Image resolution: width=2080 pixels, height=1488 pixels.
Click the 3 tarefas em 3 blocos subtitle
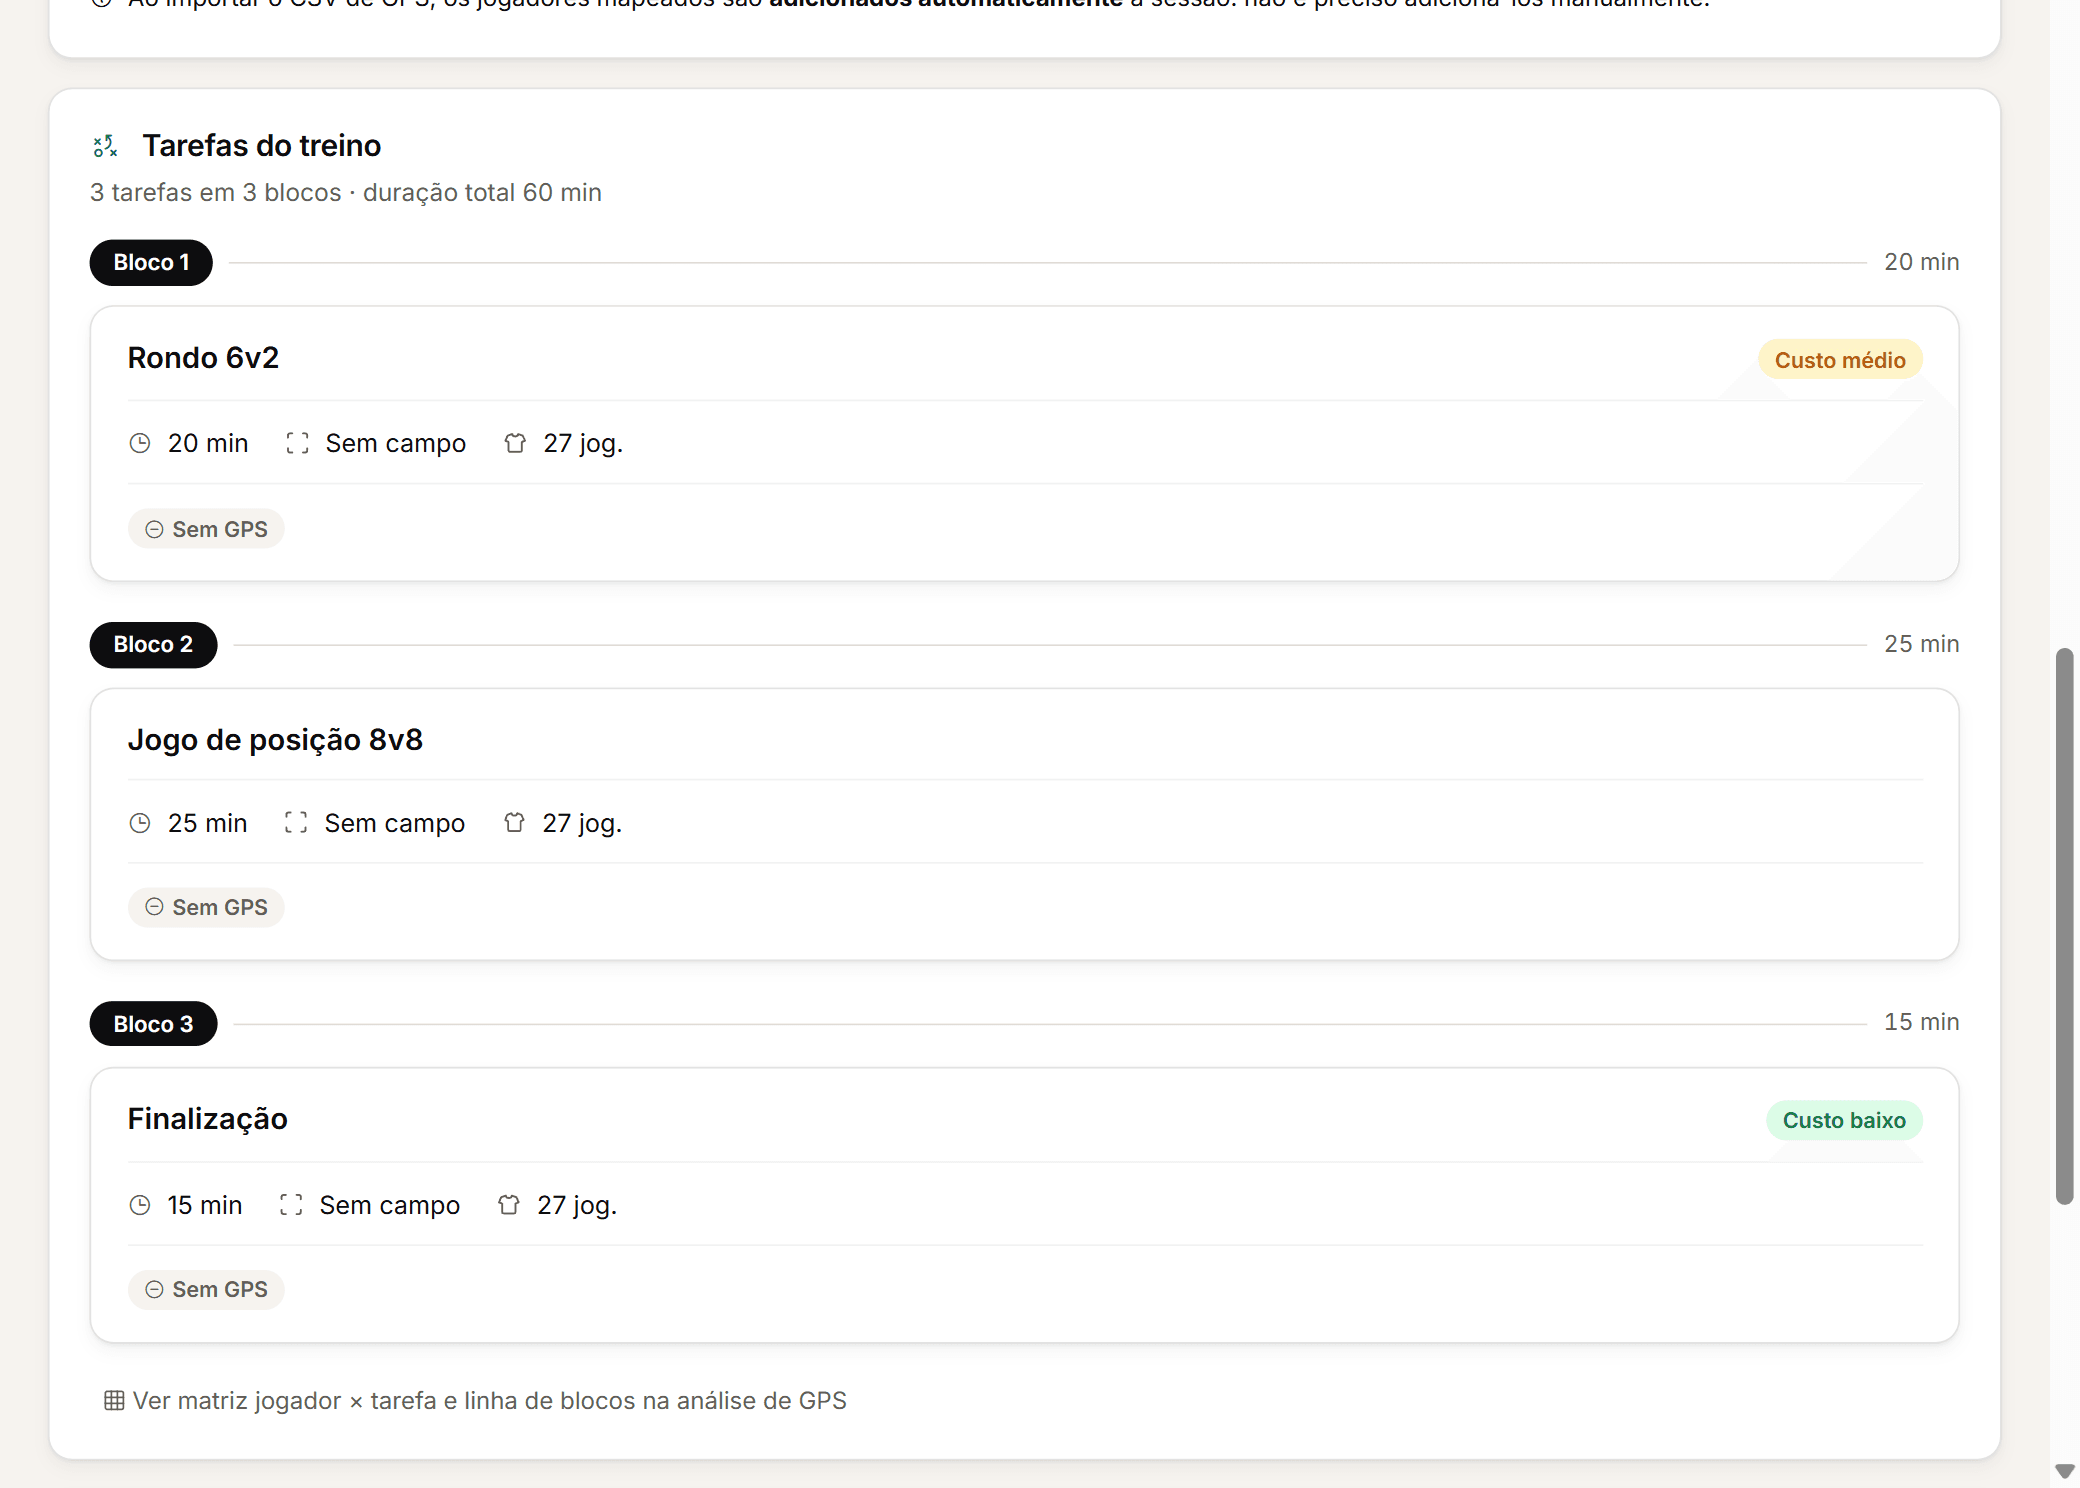[x=346, y=193]
